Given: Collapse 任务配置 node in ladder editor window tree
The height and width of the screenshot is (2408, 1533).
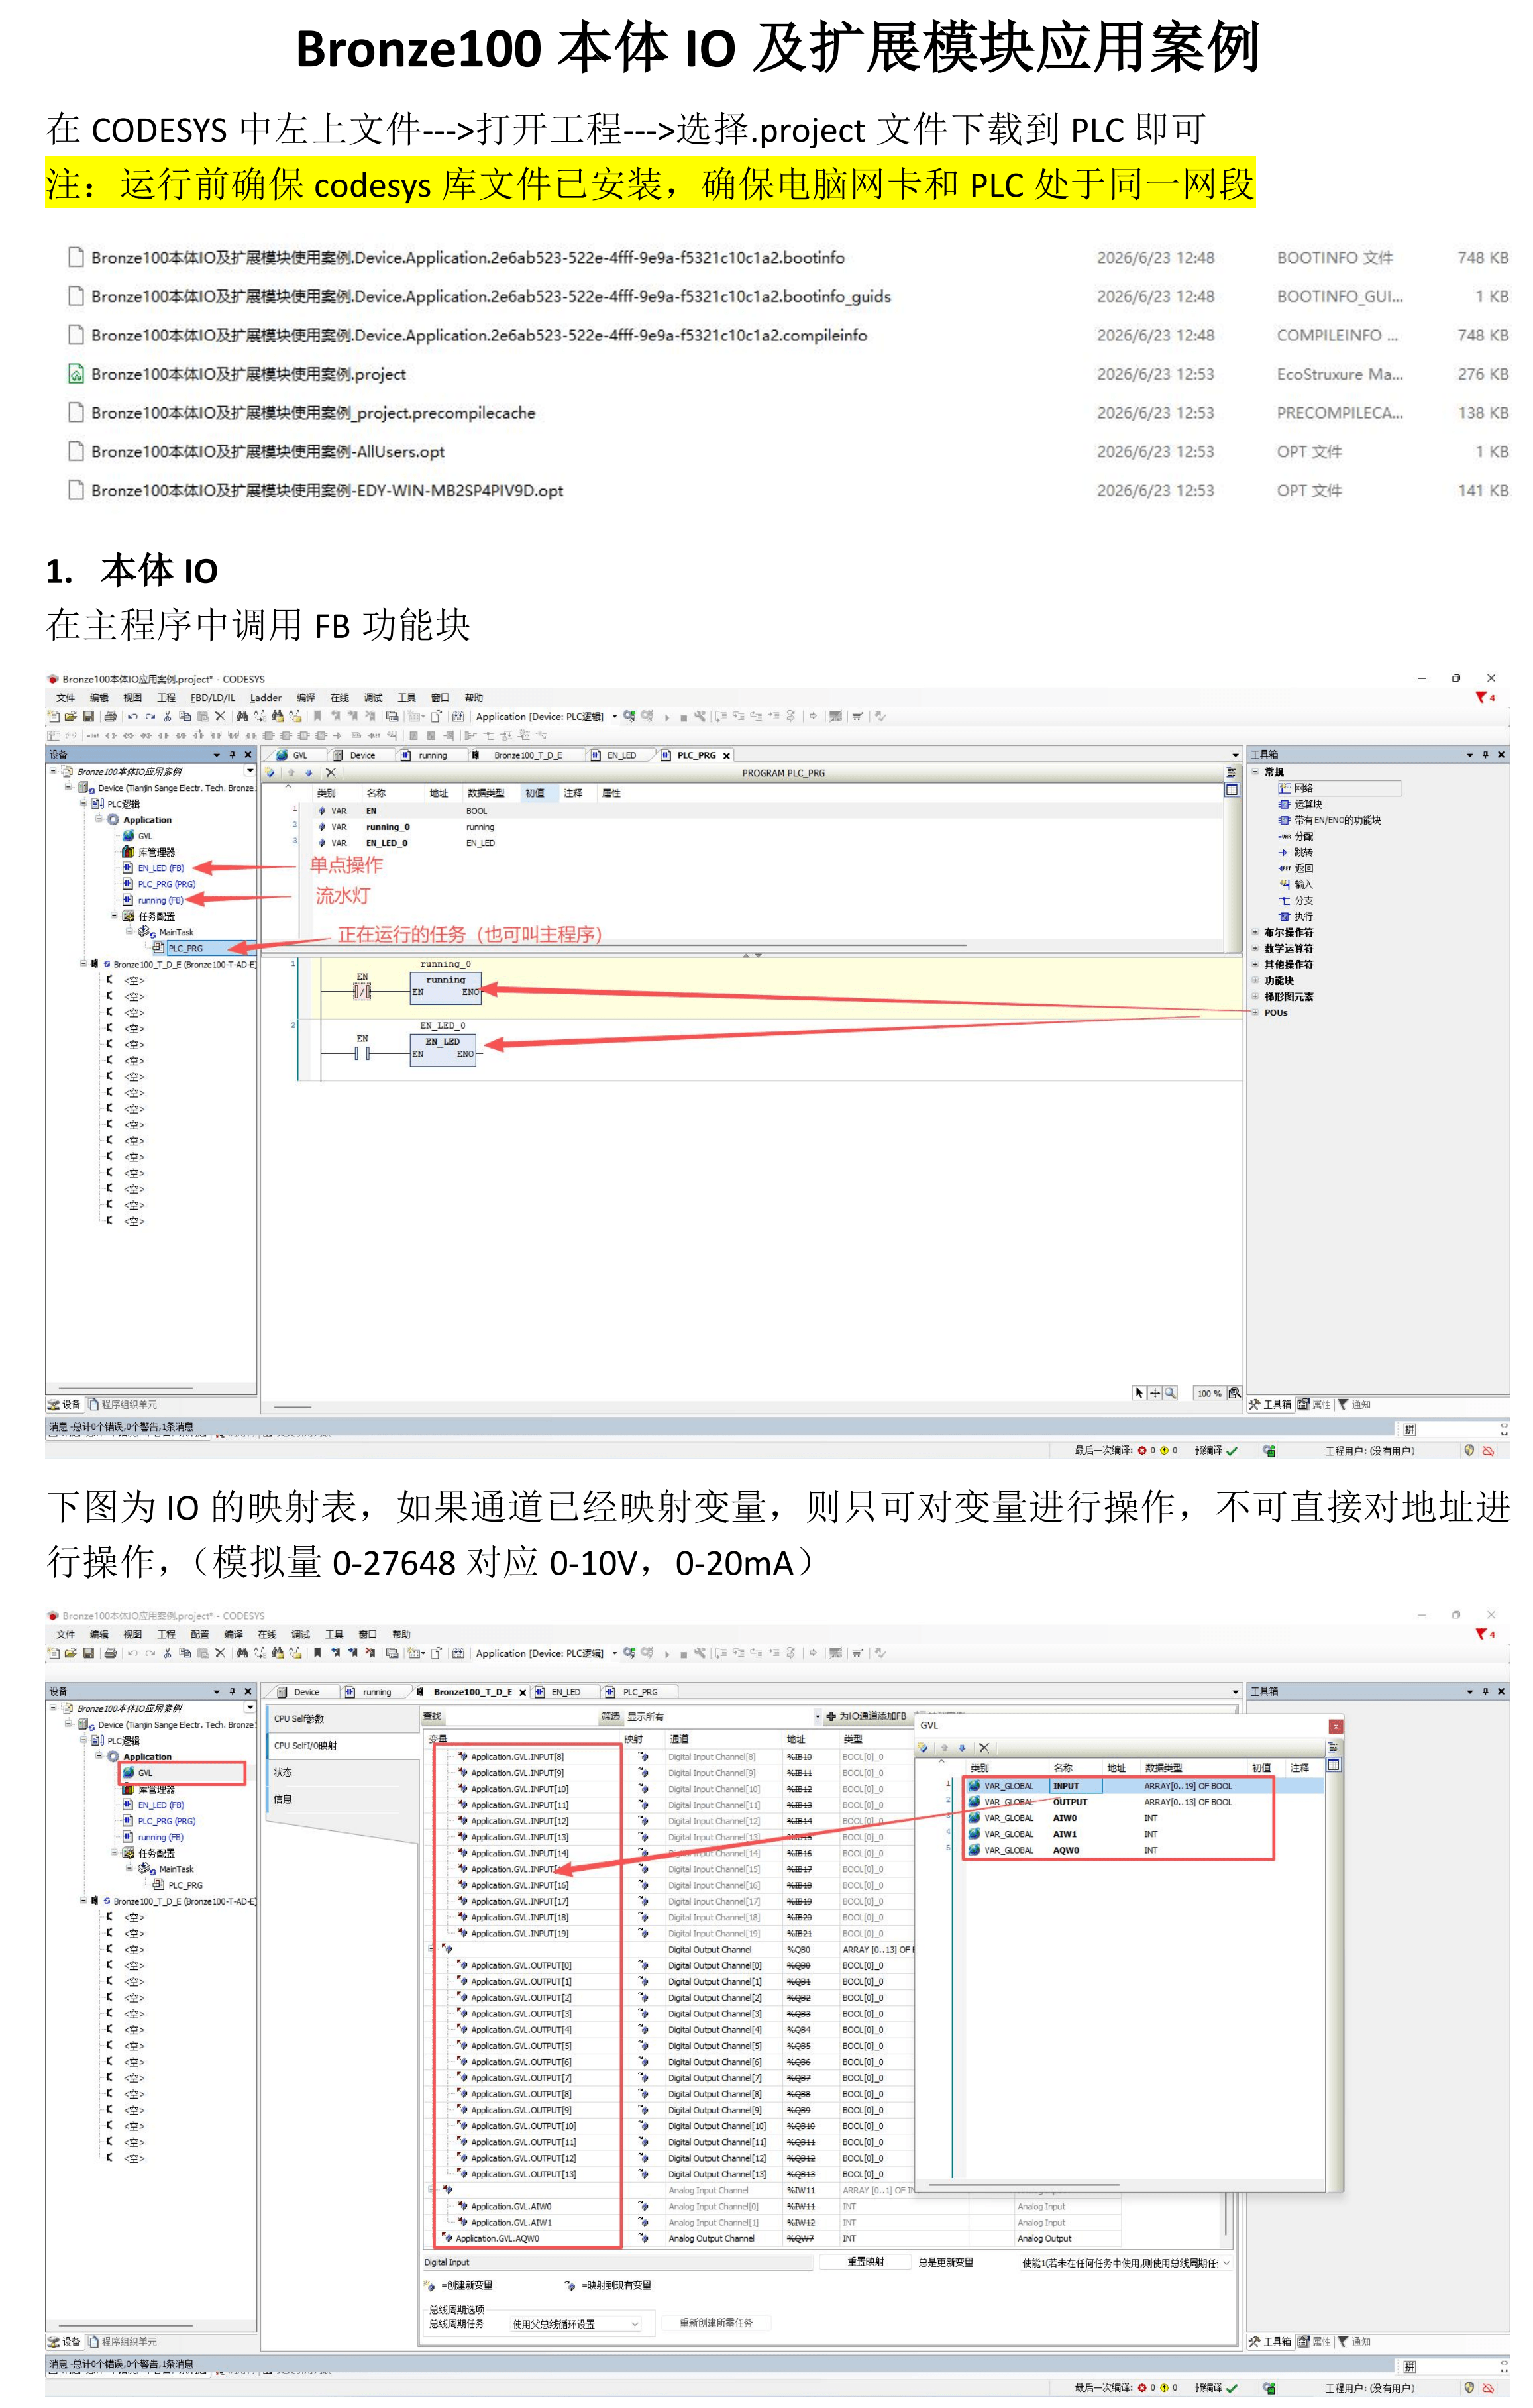Looking at the screenshot, I should [x=114, y=916].
